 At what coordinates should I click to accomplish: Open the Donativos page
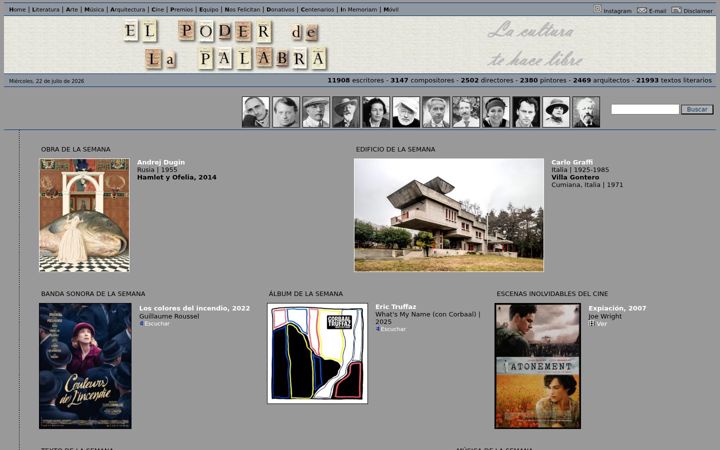tap(280, 9)
